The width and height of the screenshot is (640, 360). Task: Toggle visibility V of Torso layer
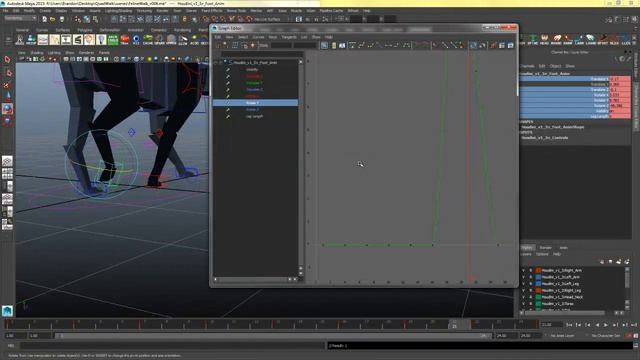[x=524, y=304]
